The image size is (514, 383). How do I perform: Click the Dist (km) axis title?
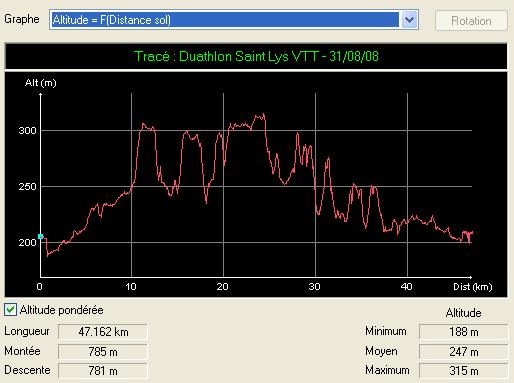click(472, 287)
